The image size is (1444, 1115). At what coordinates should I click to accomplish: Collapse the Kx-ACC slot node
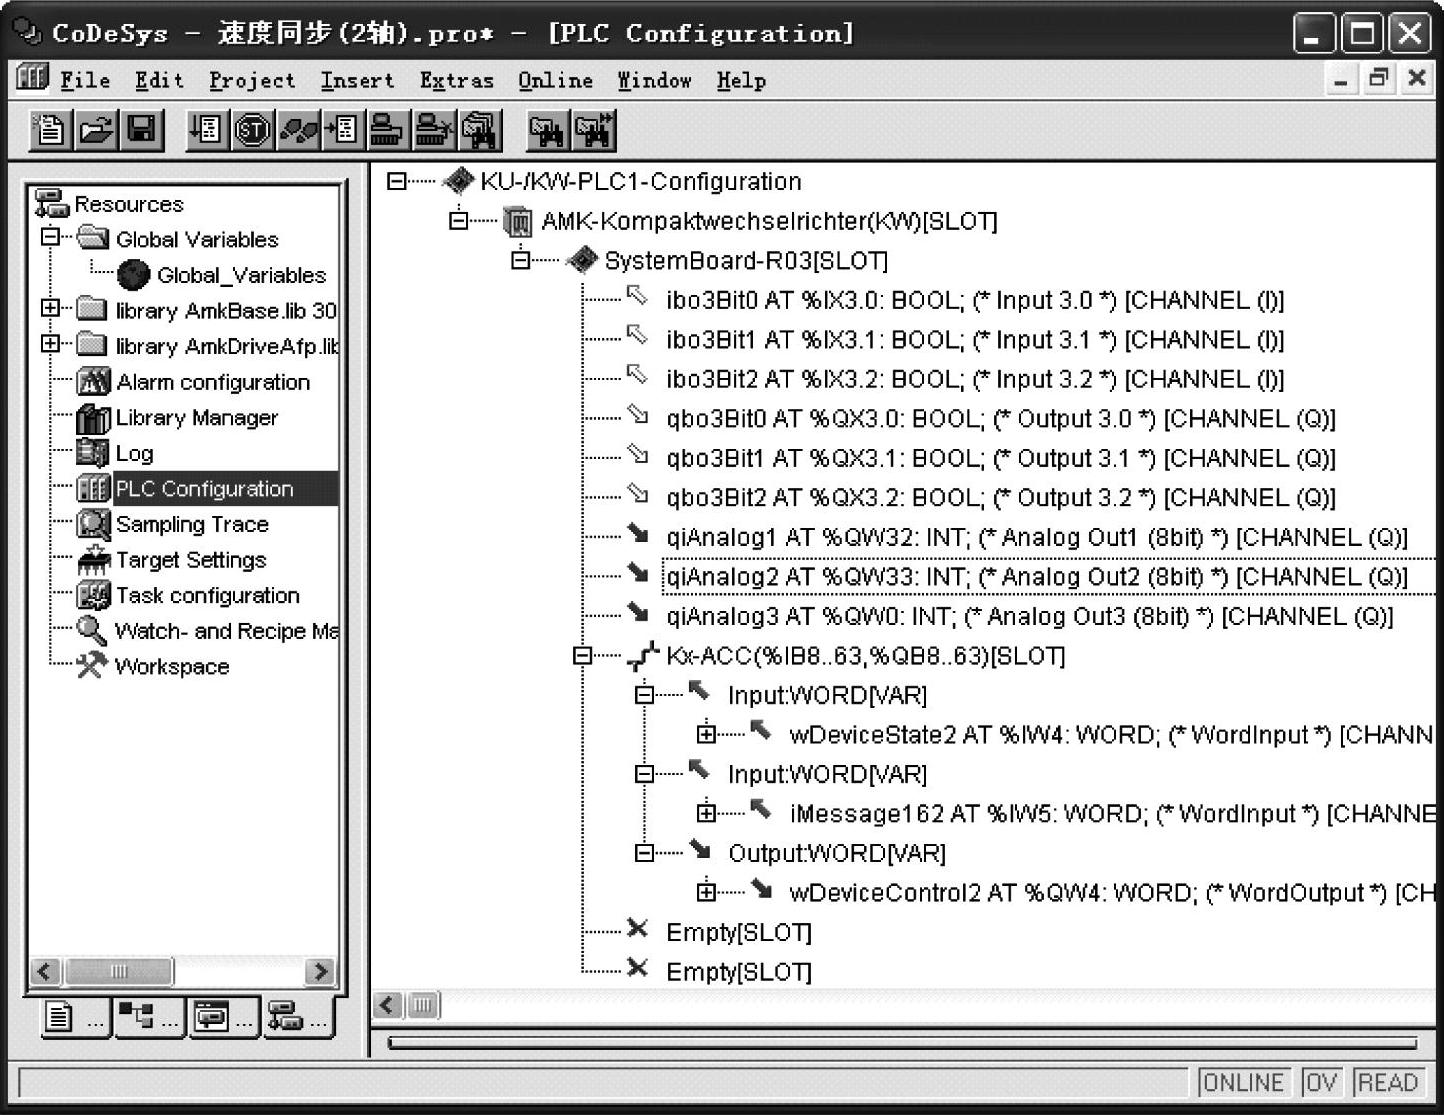(582, 656)
